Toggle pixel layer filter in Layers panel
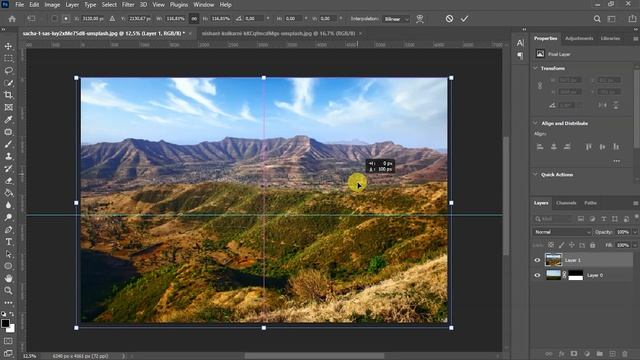Image resolution: width=640 pixels, height=360 pixels. pyautogui.click(x=581, y=219)
